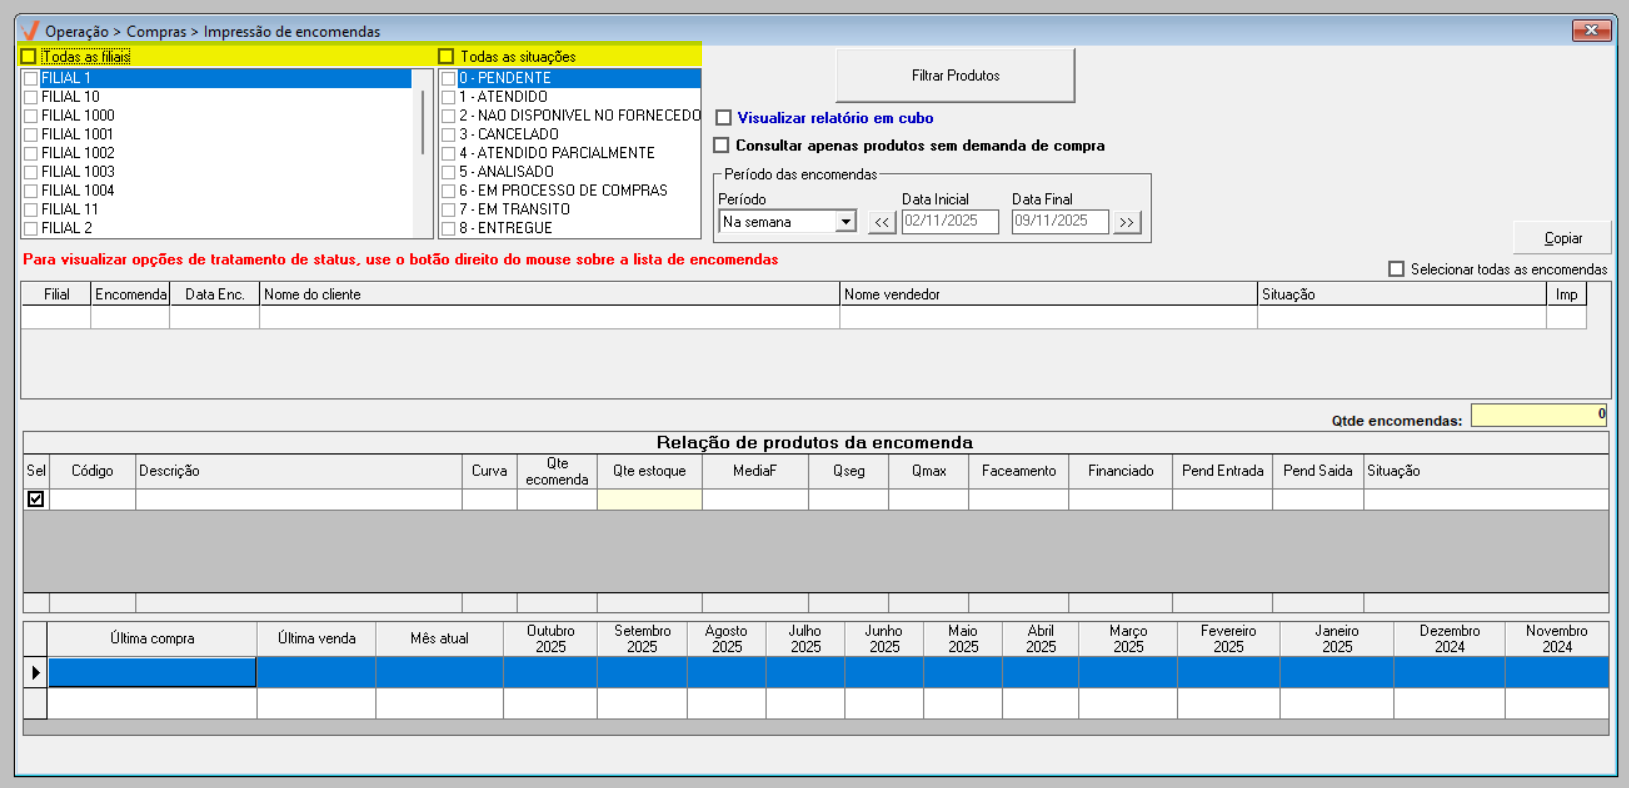Viewport: 1629px width, 788px height.
Task: Click the previous period arrow button
Action: tap(881, 222)
